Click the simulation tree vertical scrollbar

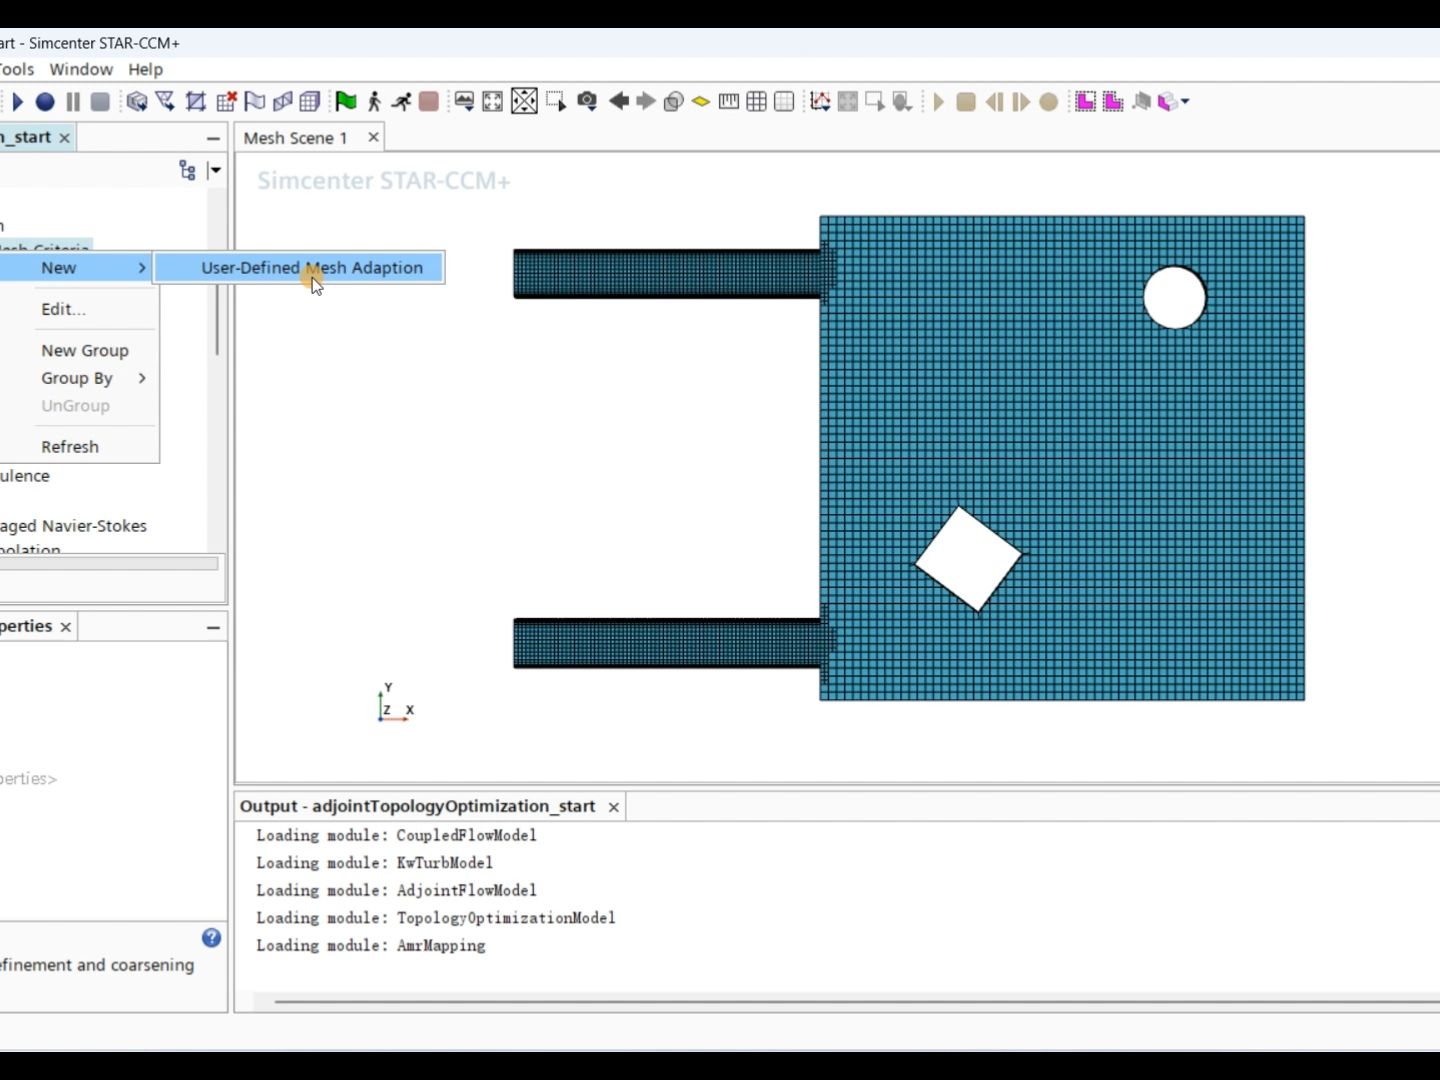tap(216, 320)
